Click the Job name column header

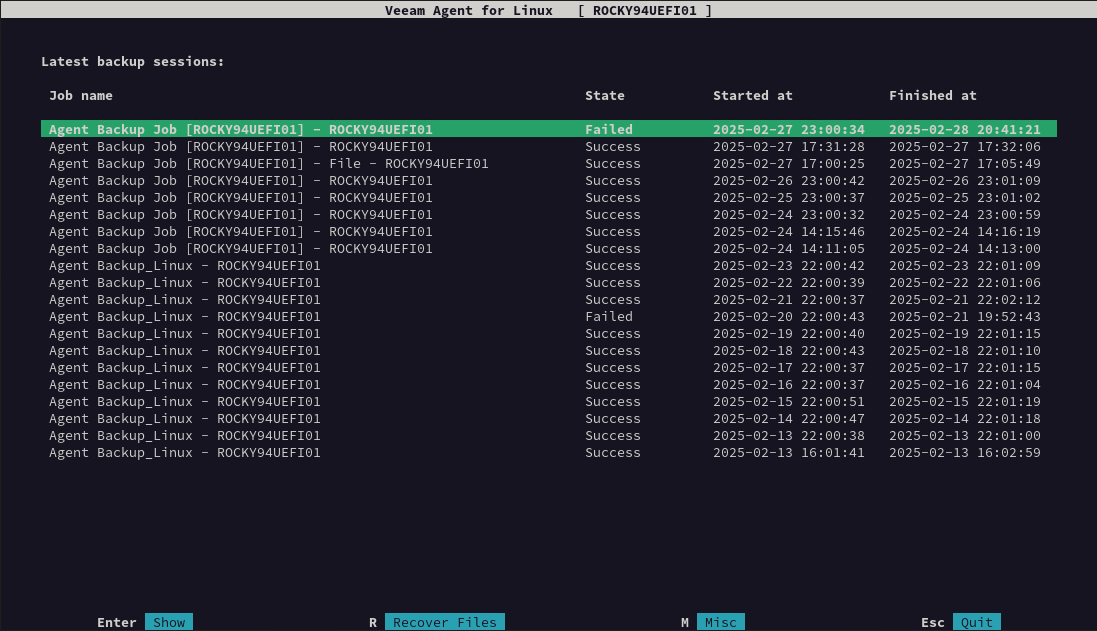(x=80, y=95)
